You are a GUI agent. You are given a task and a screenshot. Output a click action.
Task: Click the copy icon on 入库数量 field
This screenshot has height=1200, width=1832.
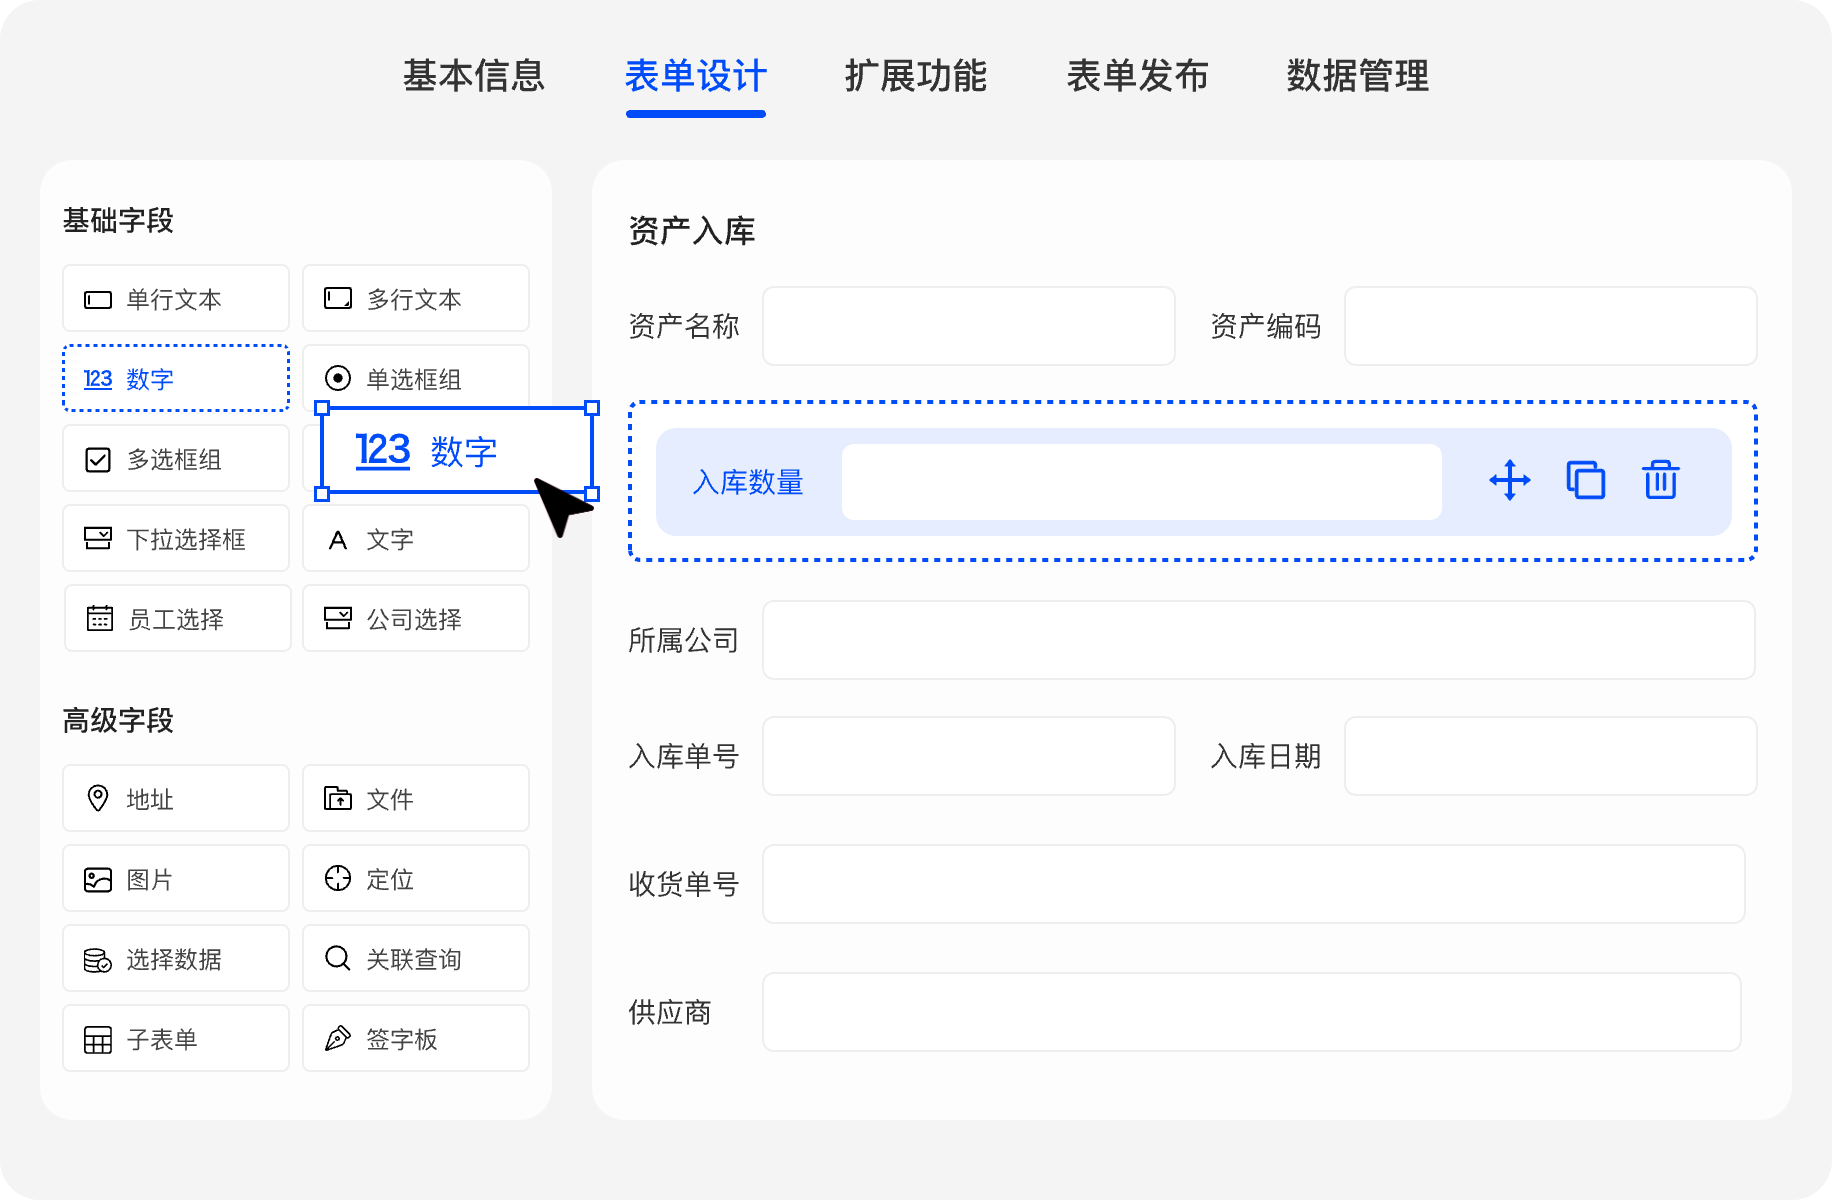[x=1585, y=481]
